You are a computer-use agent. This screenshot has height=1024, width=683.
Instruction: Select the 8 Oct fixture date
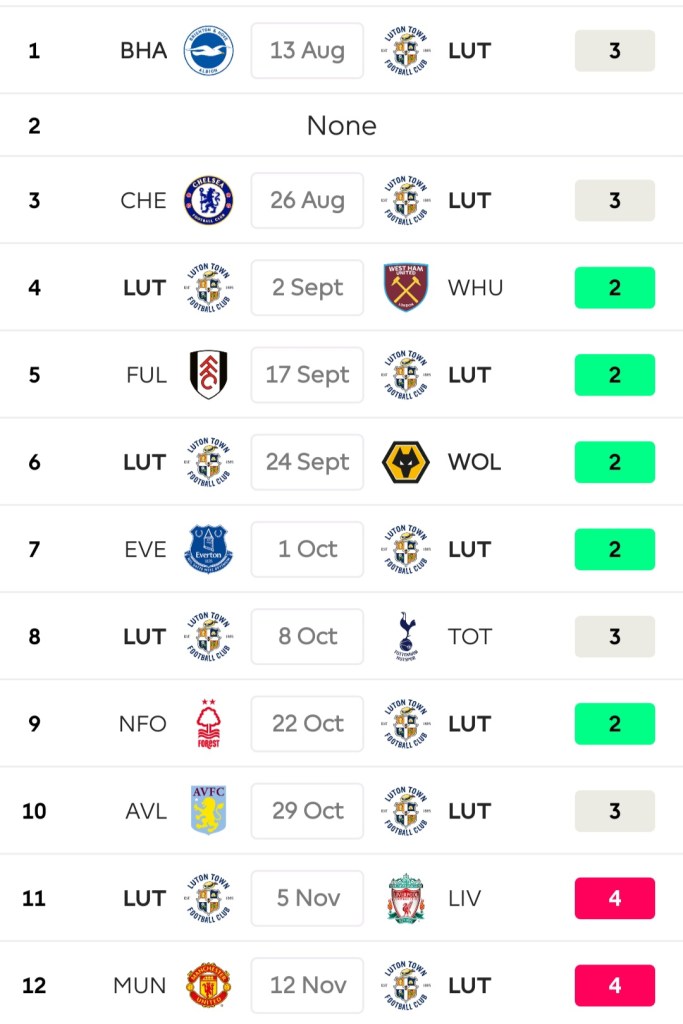point(307,637)
